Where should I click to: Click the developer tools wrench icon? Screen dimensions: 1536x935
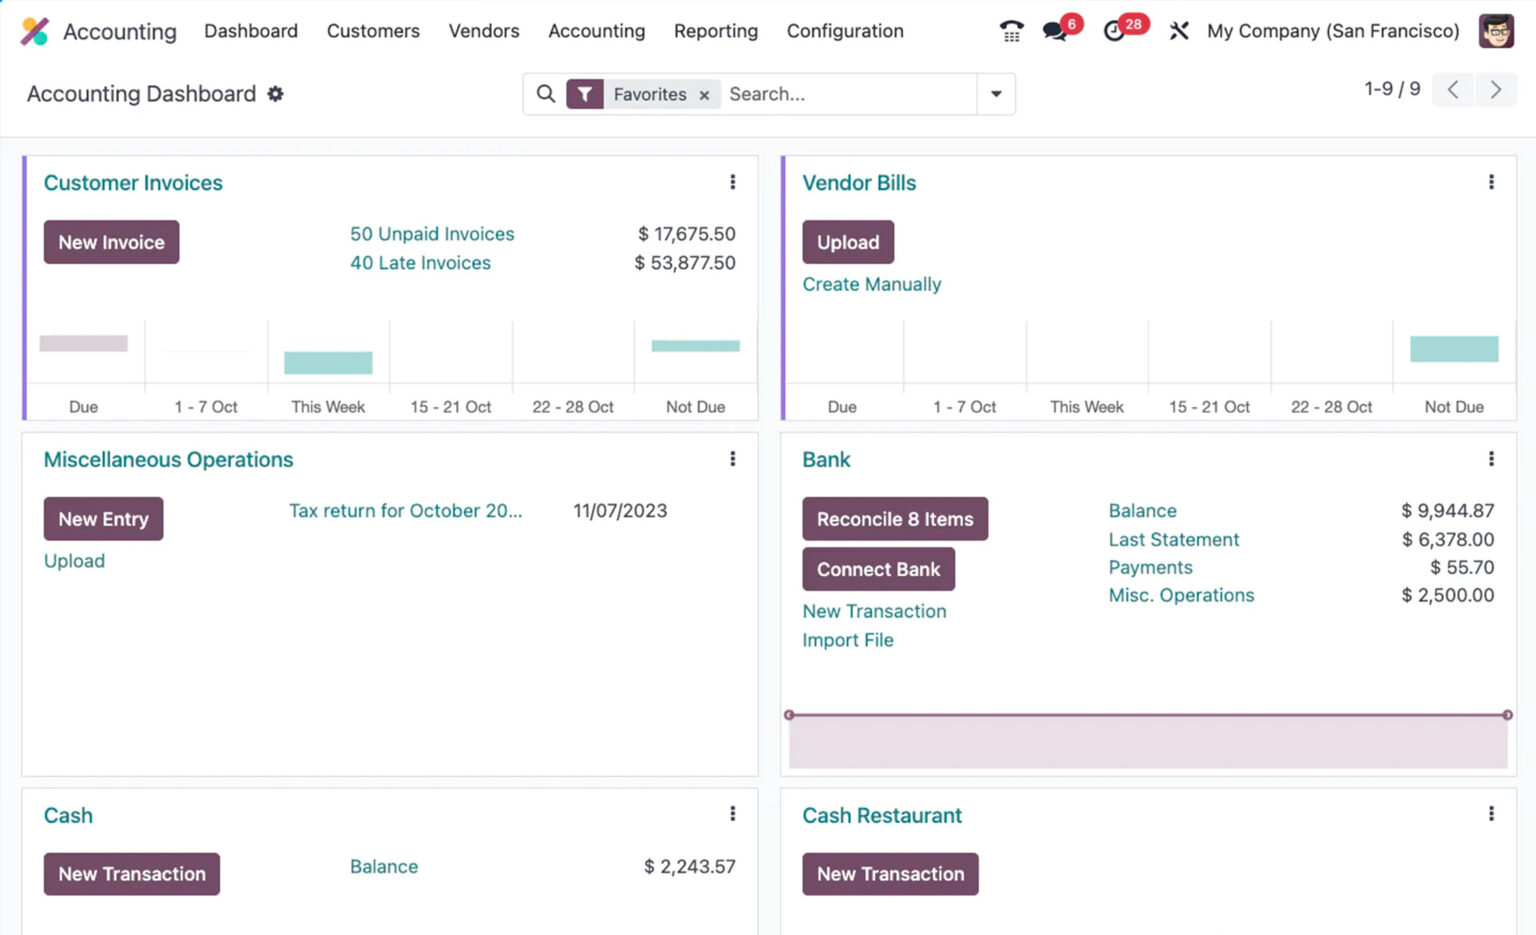click(x=1180, y=31)
